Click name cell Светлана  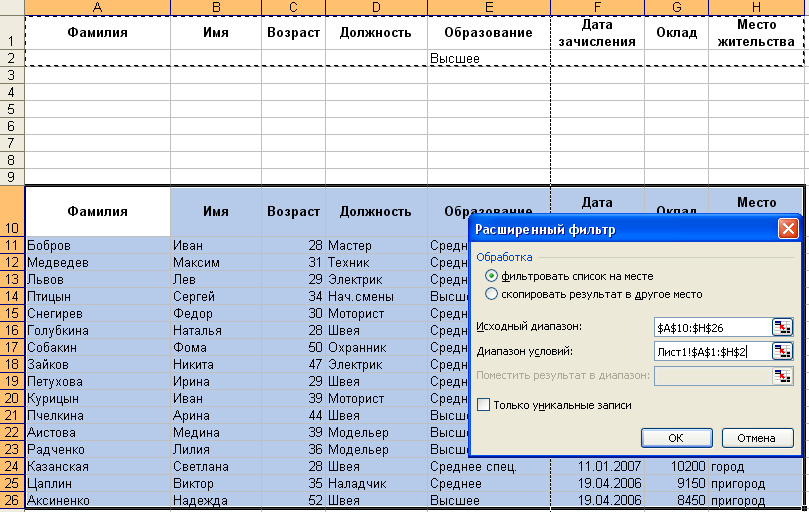[216, 466]
